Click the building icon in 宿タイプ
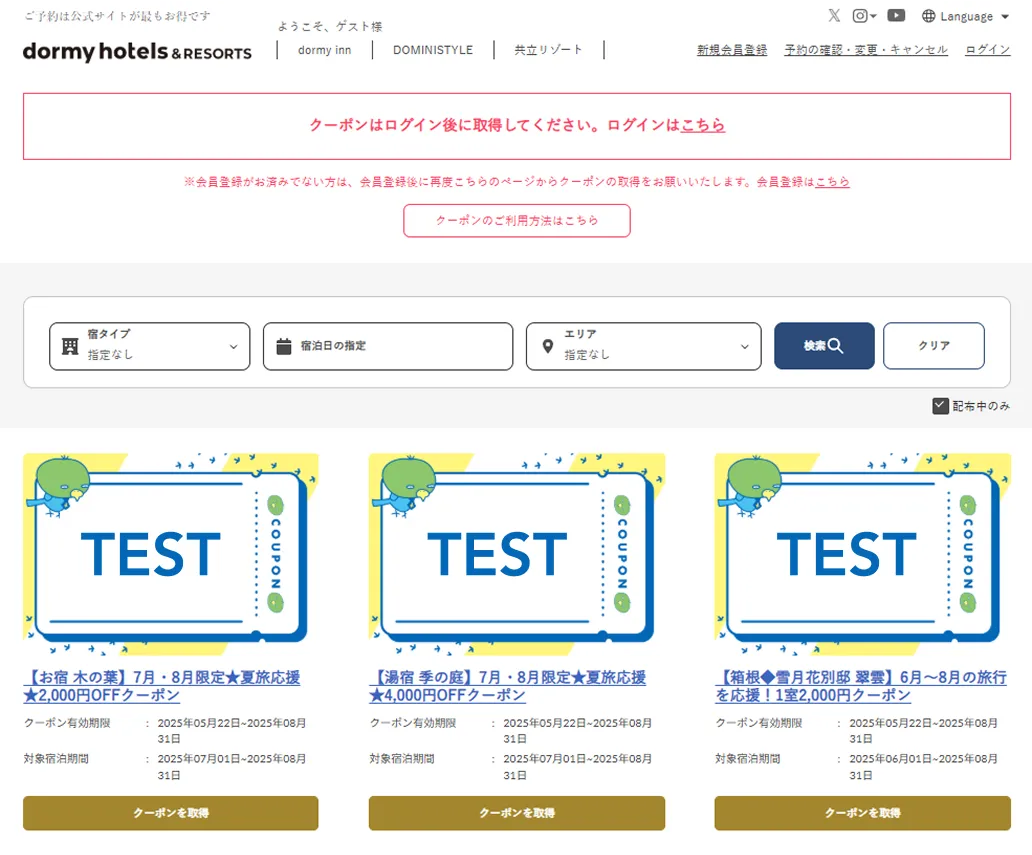This screenshot has width=1032, height=855. (70, 346)
